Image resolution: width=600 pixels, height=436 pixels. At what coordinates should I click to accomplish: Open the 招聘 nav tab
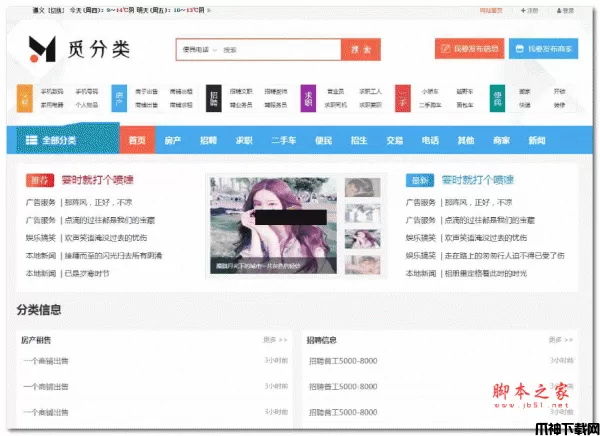coord(208,140)
